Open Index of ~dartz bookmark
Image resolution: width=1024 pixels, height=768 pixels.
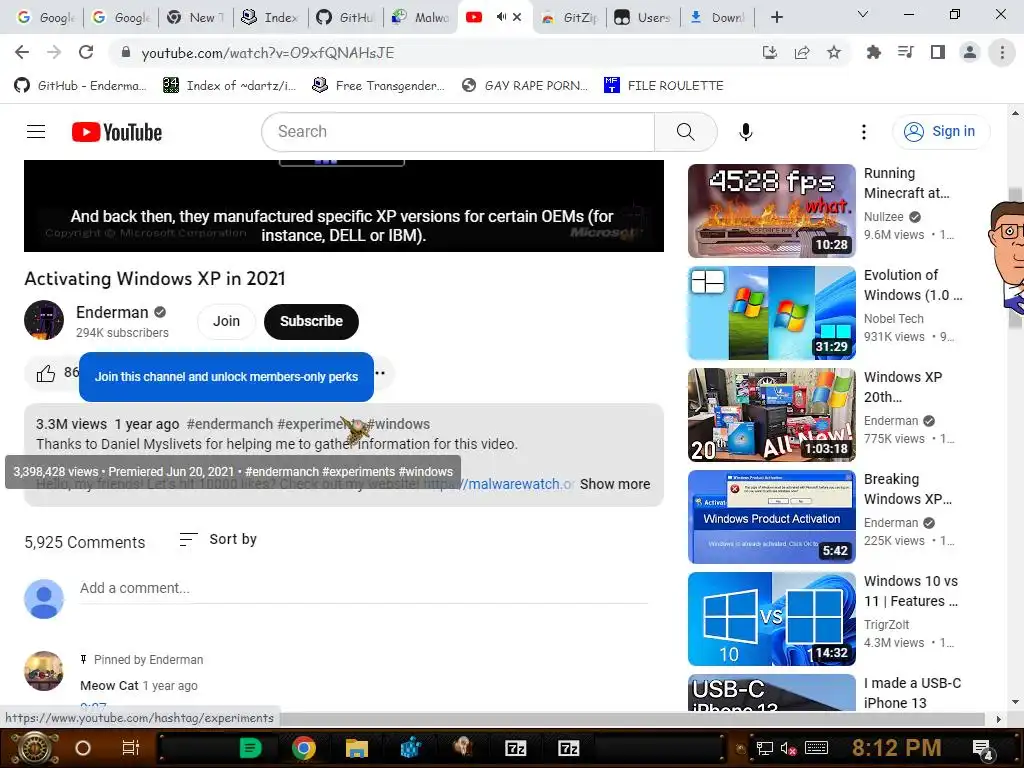click(229, 86)
